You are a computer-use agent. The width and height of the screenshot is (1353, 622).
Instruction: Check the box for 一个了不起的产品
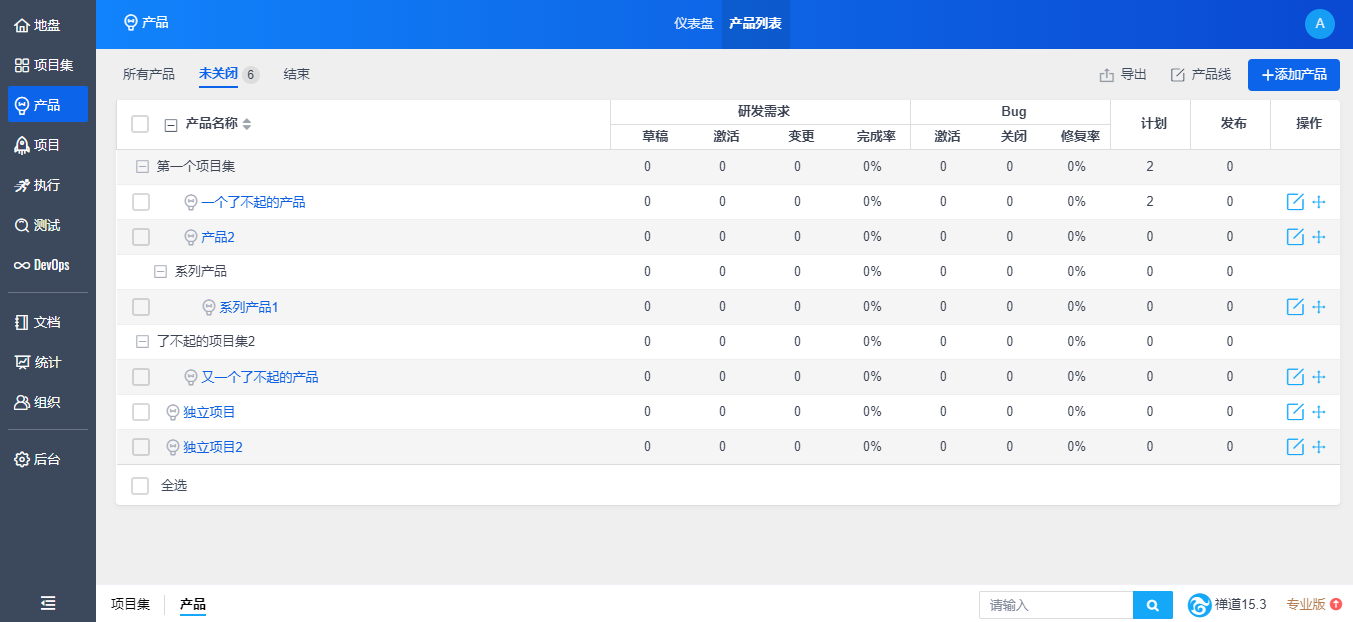point(141,202)
